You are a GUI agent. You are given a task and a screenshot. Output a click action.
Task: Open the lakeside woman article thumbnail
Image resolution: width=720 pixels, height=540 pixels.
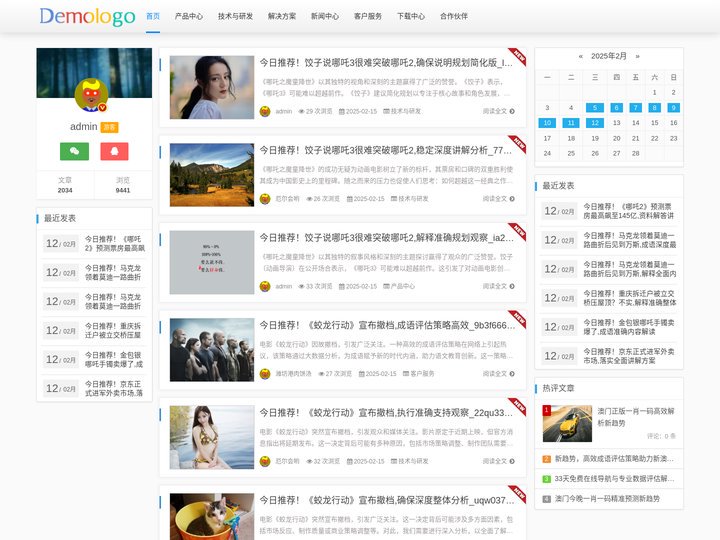coord(212,437)
